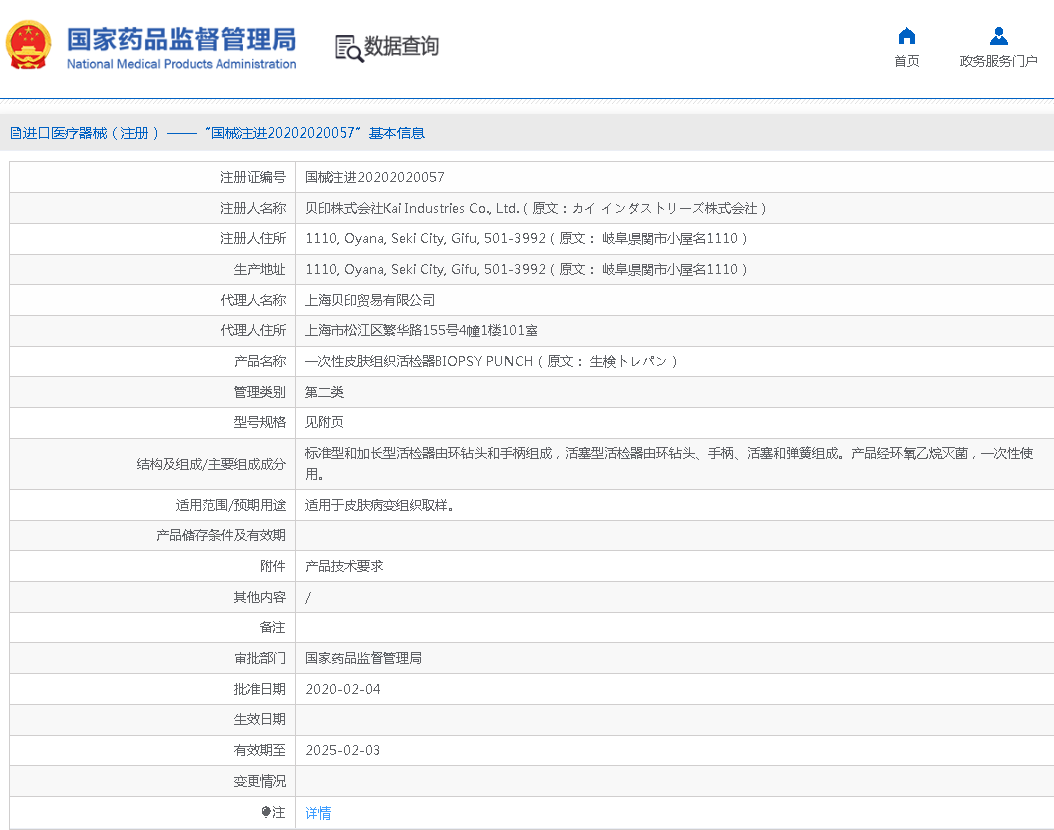Image resolution: width=1054 pixels, height=830 pixels.
Task: Select the 有效期至 date 2025-02-03
Action: click(x=342, y=750)
